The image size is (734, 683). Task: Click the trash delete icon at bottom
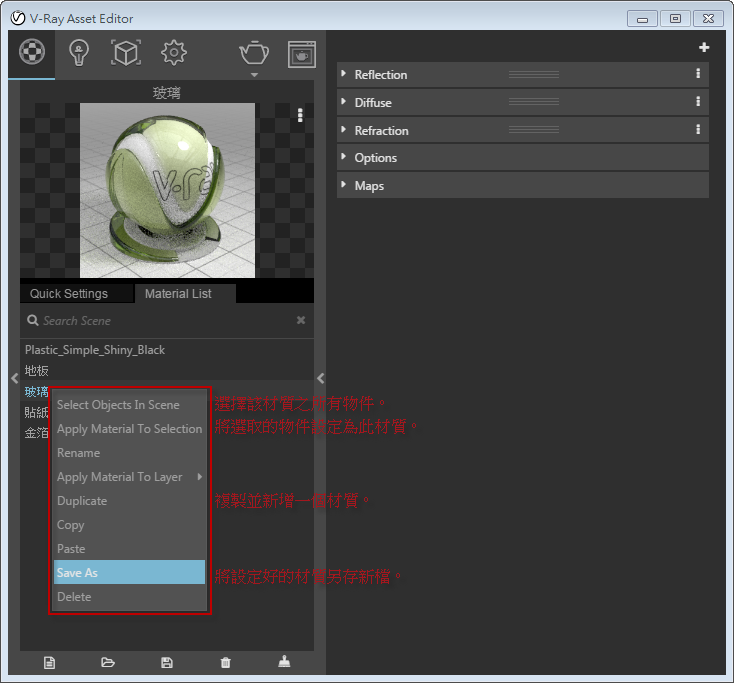(x=225, y=662)
